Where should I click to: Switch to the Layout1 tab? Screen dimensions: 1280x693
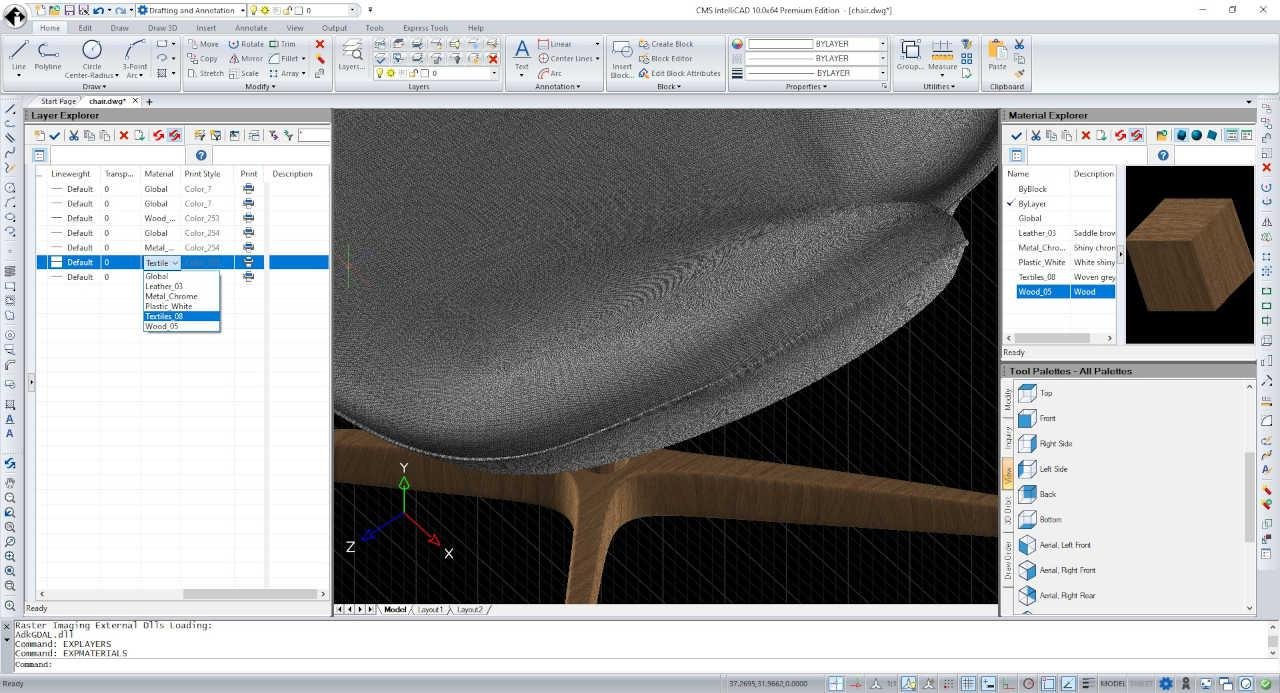click(430, 609)
